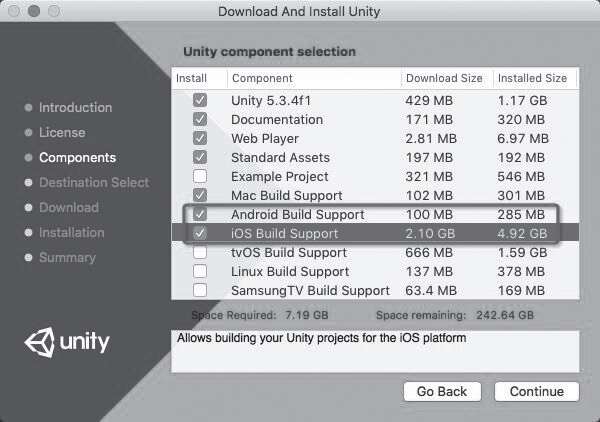Viewport: 600px width, 422px height.
Task: Select the Installation step in sidebar
Action: pos(72,233)
